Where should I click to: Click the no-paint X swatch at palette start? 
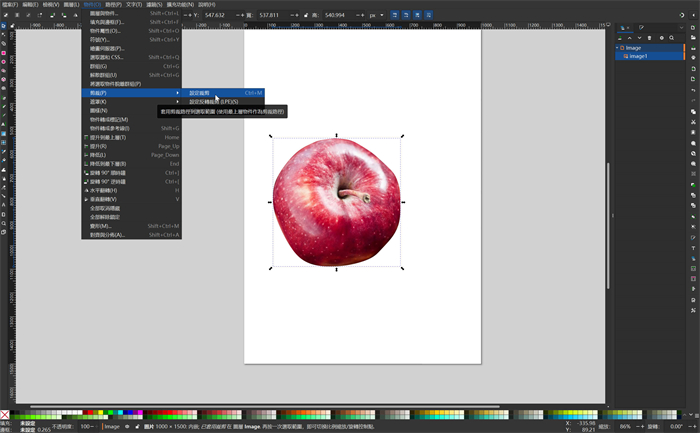(x=5, y=414)
